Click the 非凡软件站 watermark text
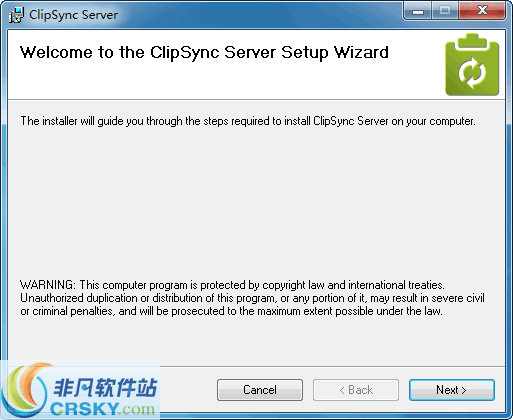513x420 pixels. click(105, 387)
